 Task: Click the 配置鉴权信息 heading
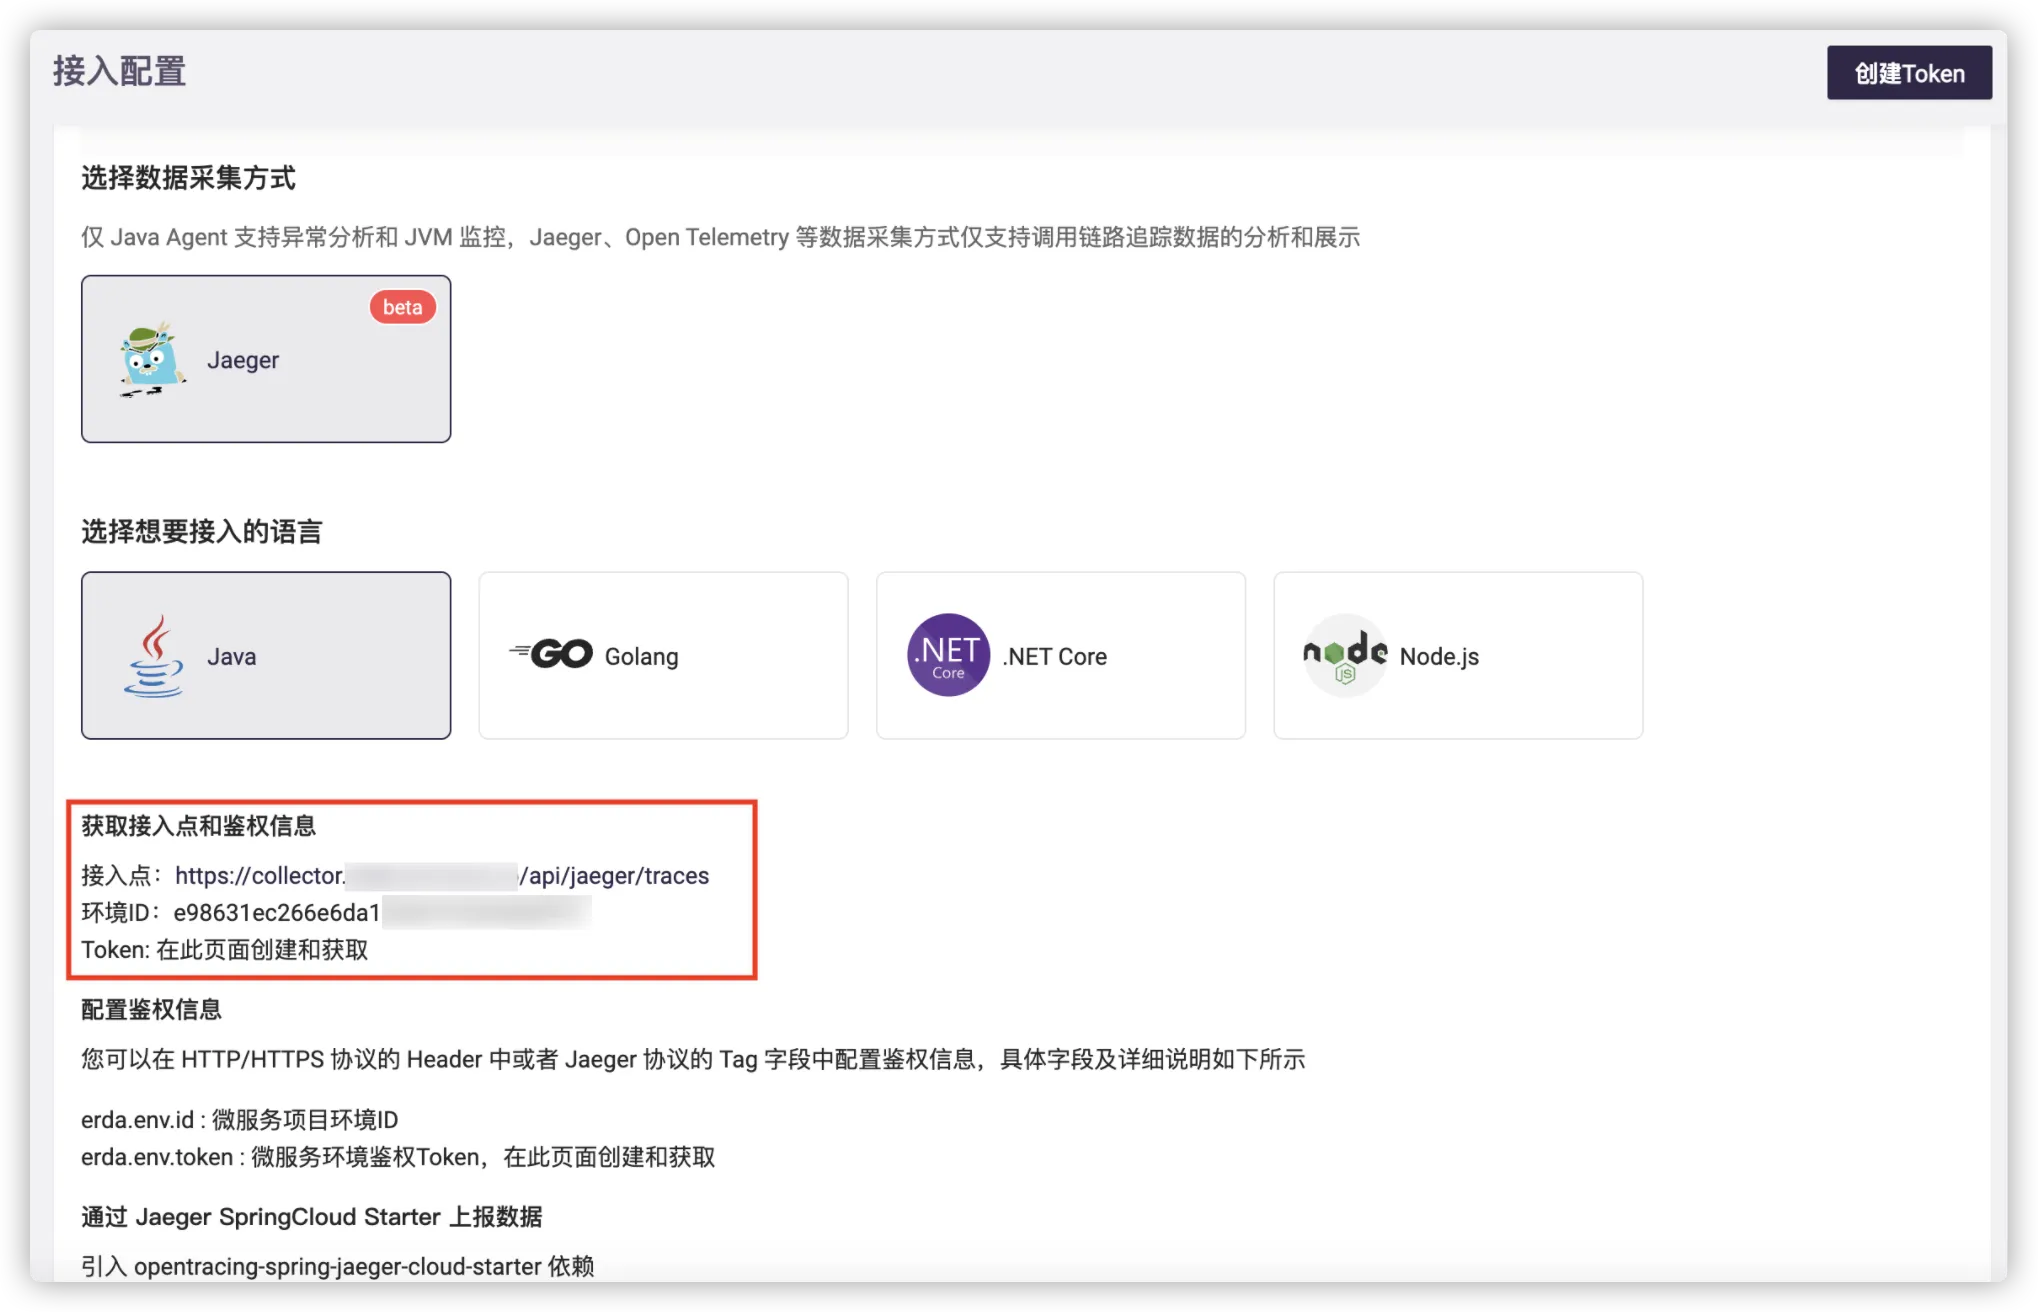click(151, 1009)
